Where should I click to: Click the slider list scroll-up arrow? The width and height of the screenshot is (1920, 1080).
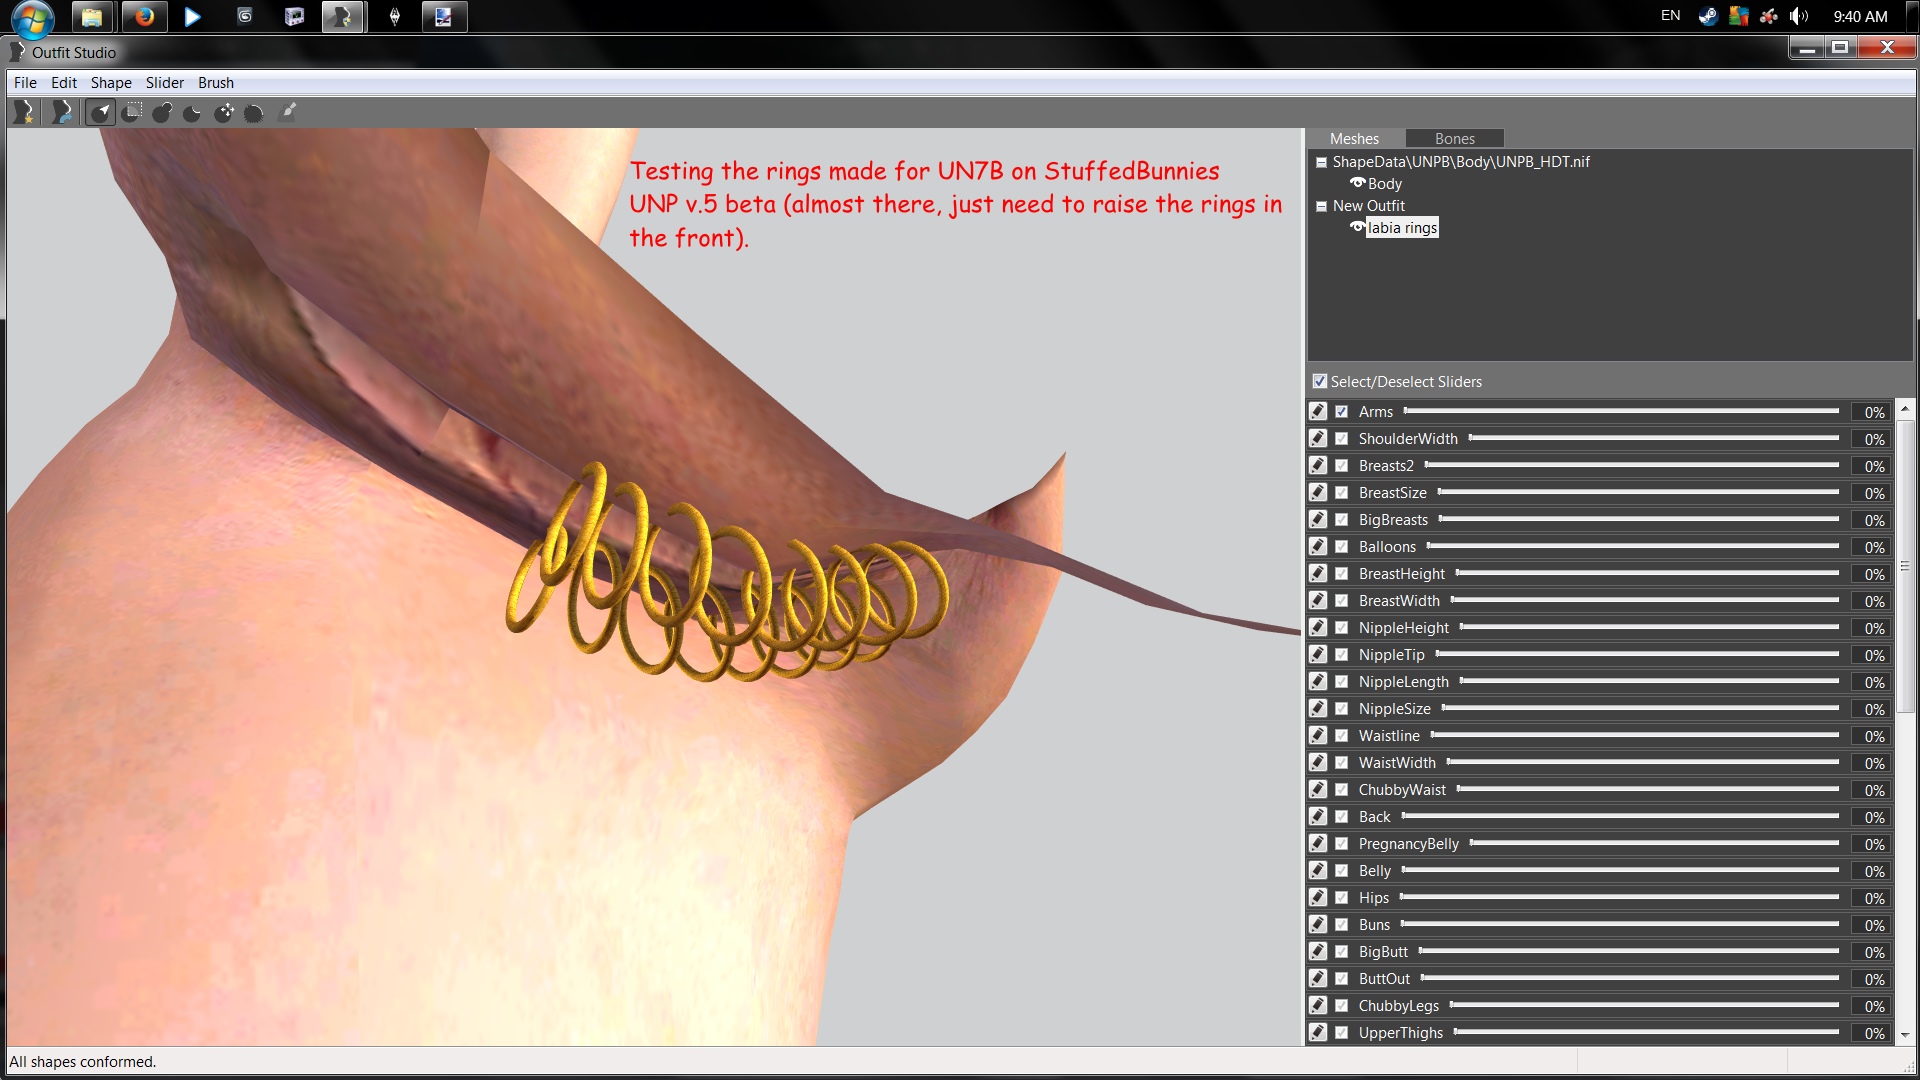coord(1905,409)
